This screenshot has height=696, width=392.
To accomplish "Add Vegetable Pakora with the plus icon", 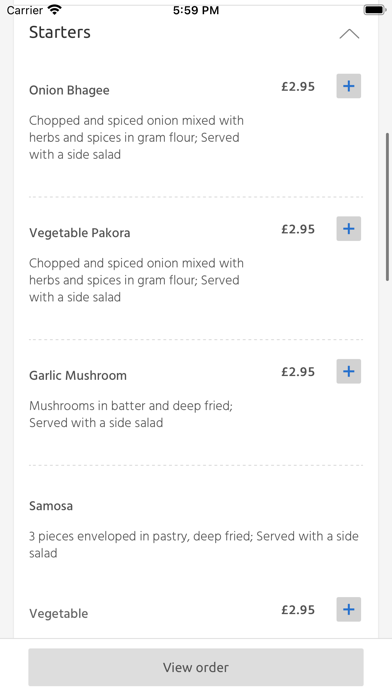I will (348, 229).
